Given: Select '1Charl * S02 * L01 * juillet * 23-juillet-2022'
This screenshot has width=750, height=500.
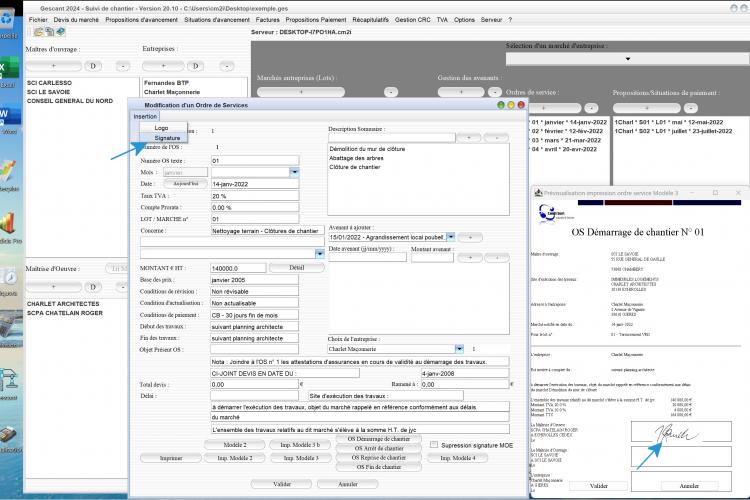Looking at the screenshot, I should pos(673,131).
